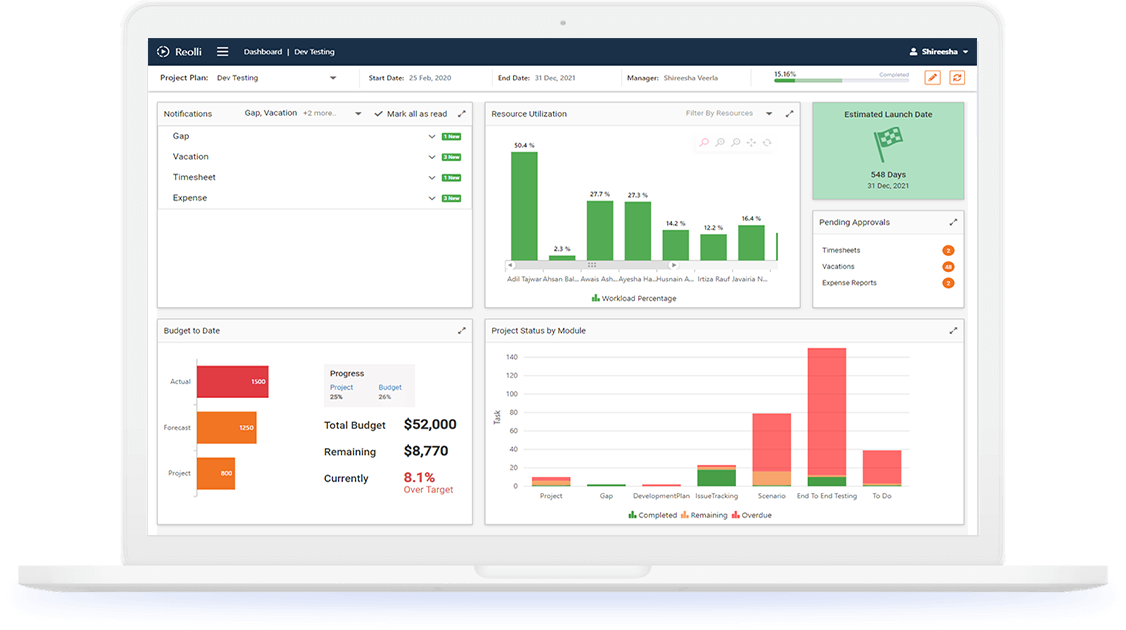Viewport: 1126px width, 630px height.
Task: Expand the Vacation notification row
Action: point(432,157)
